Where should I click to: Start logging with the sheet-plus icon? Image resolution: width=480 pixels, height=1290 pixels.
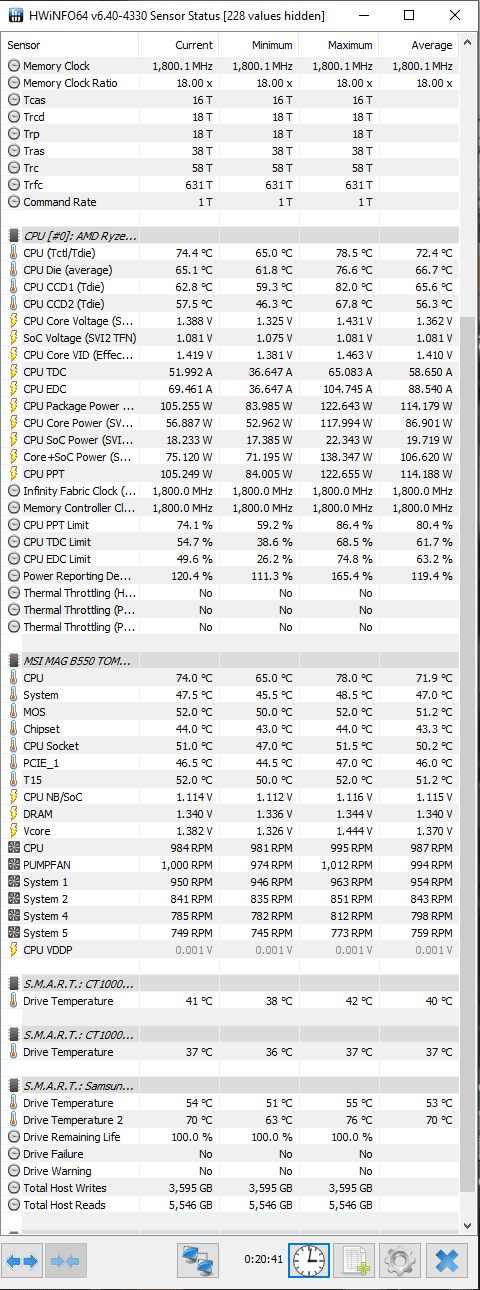354,1261
